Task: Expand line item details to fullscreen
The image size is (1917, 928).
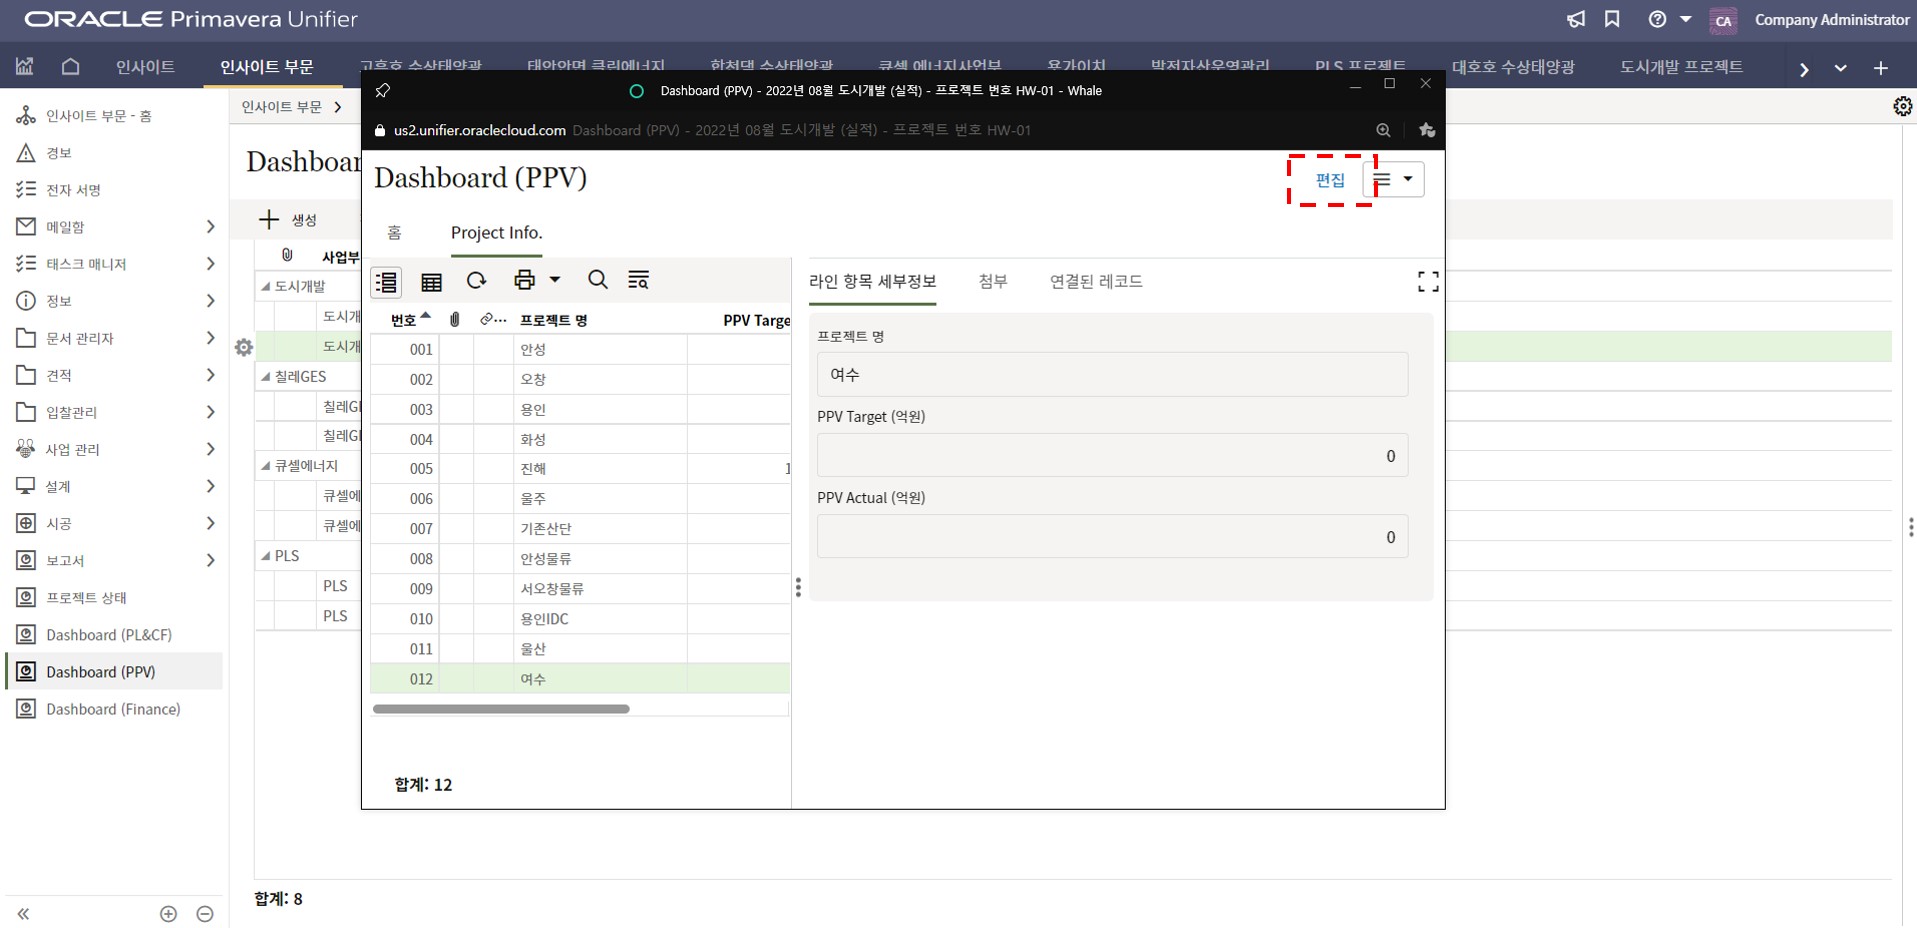Action: click(x=1428, y=282)
